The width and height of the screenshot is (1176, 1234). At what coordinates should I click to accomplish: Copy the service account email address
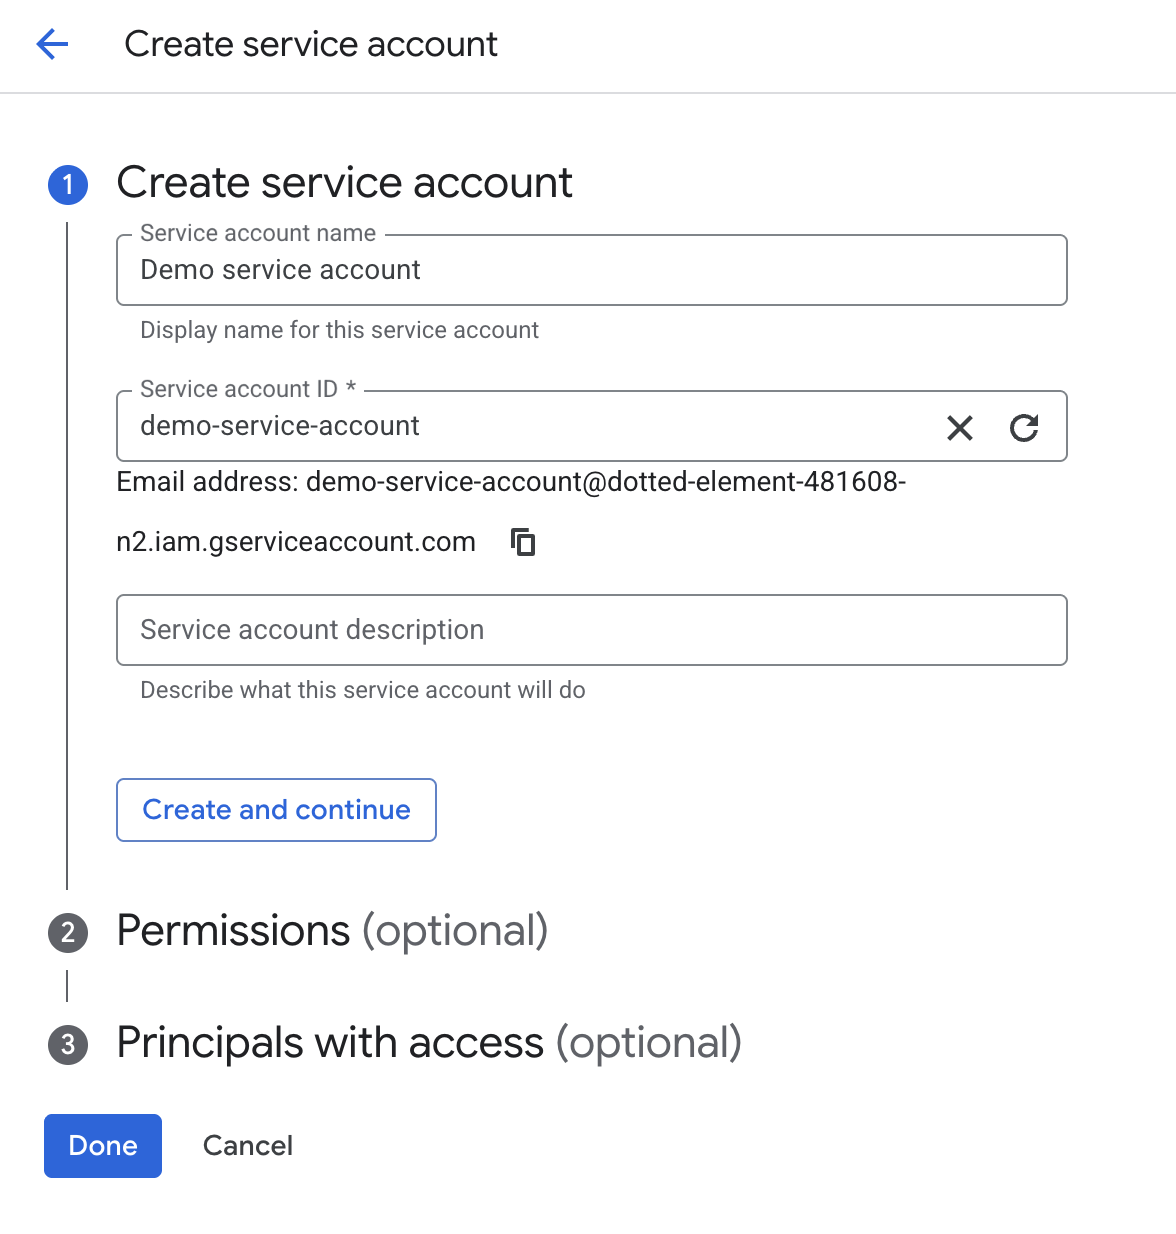point(523,542)
